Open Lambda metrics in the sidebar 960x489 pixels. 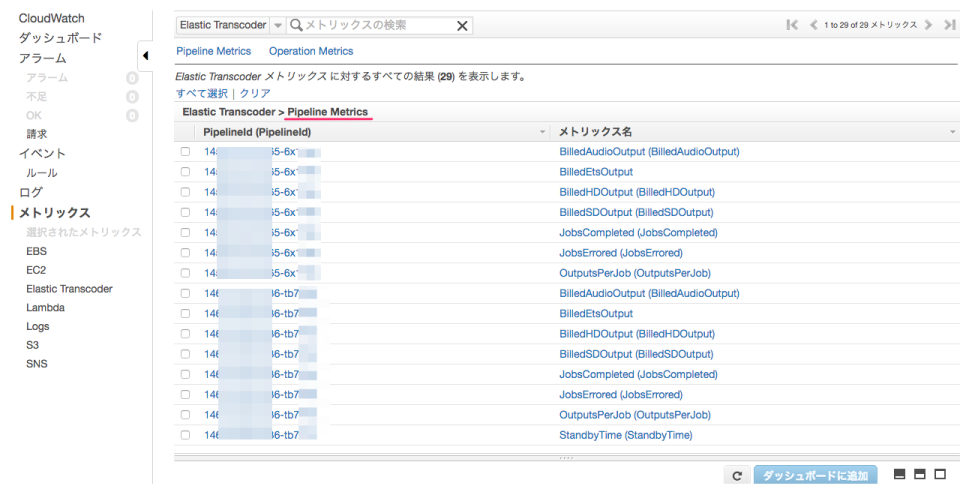click(45, 308)
